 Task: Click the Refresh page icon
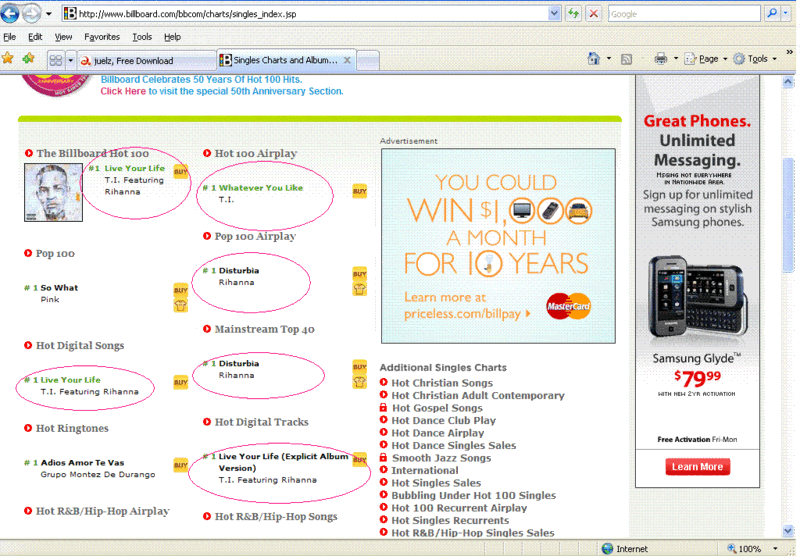(x=573, y=14)
